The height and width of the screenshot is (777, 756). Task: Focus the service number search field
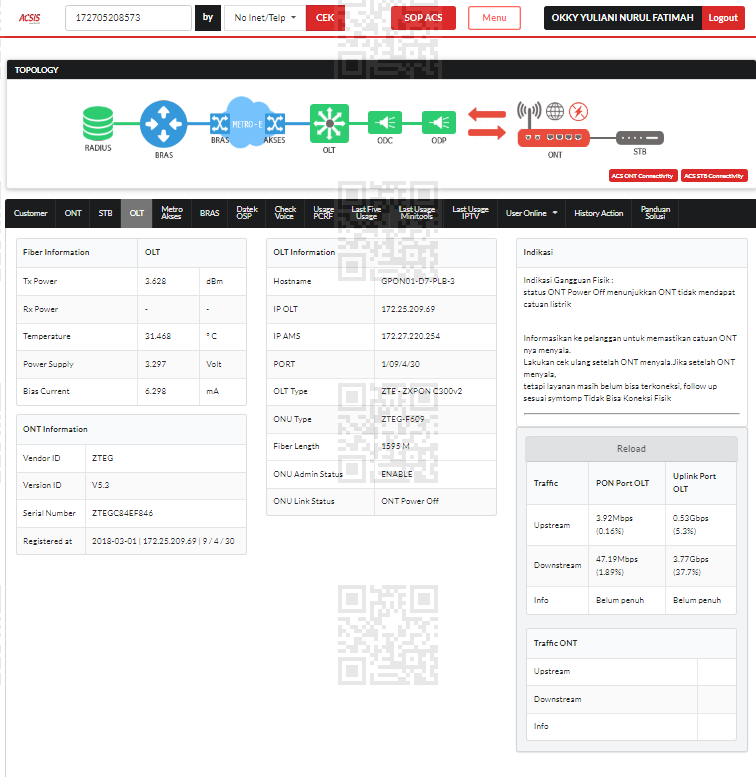(x=128, y=18)
